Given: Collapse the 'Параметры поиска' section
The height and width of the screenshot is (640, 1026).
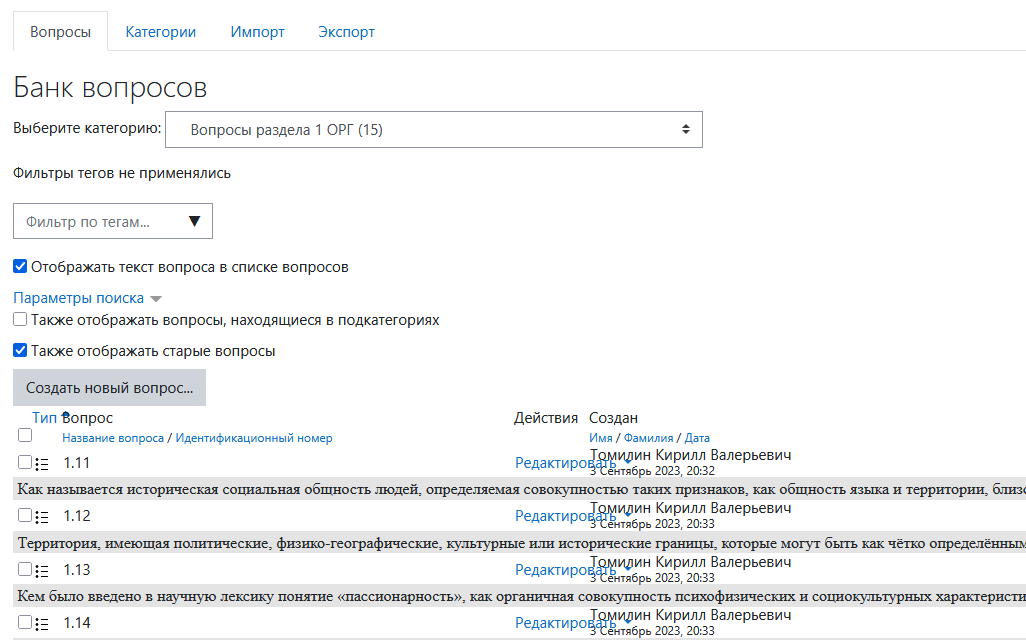Looking at the screenshot, I should 87,298.
